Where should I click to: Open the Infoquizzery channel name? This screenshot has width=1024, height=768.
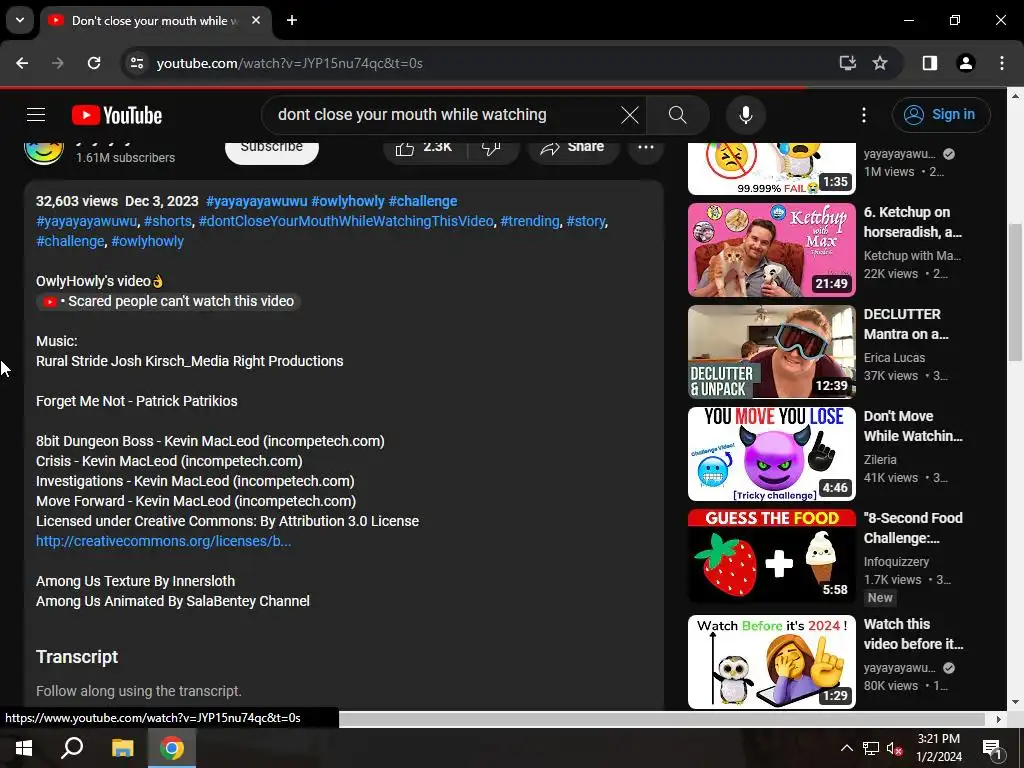tap(896, 562)
